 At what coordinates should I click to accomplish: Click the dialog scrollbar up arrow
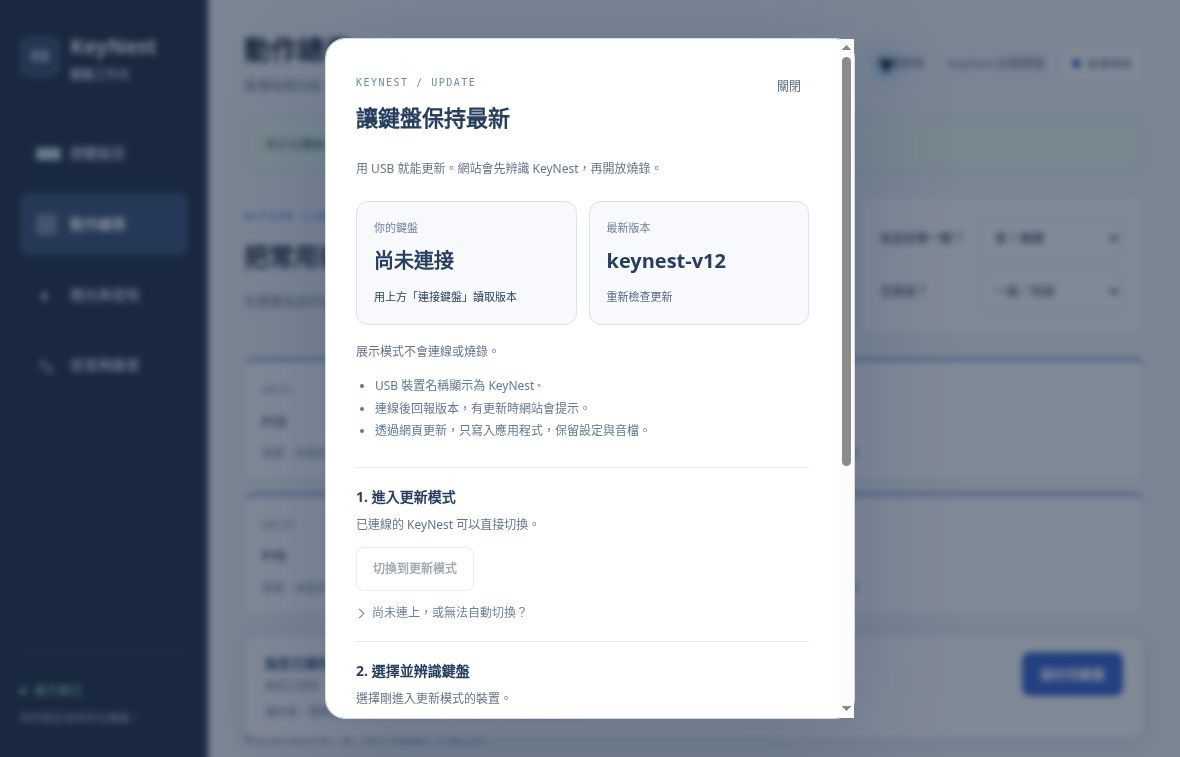tap(847, 47)
